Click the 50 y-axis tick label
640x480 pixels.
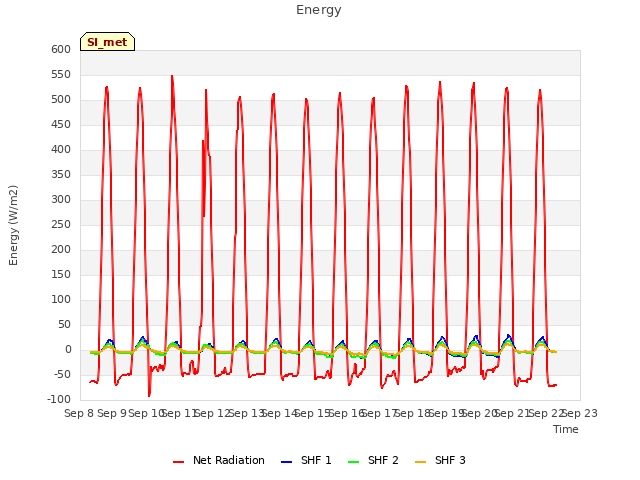(64, 325)
